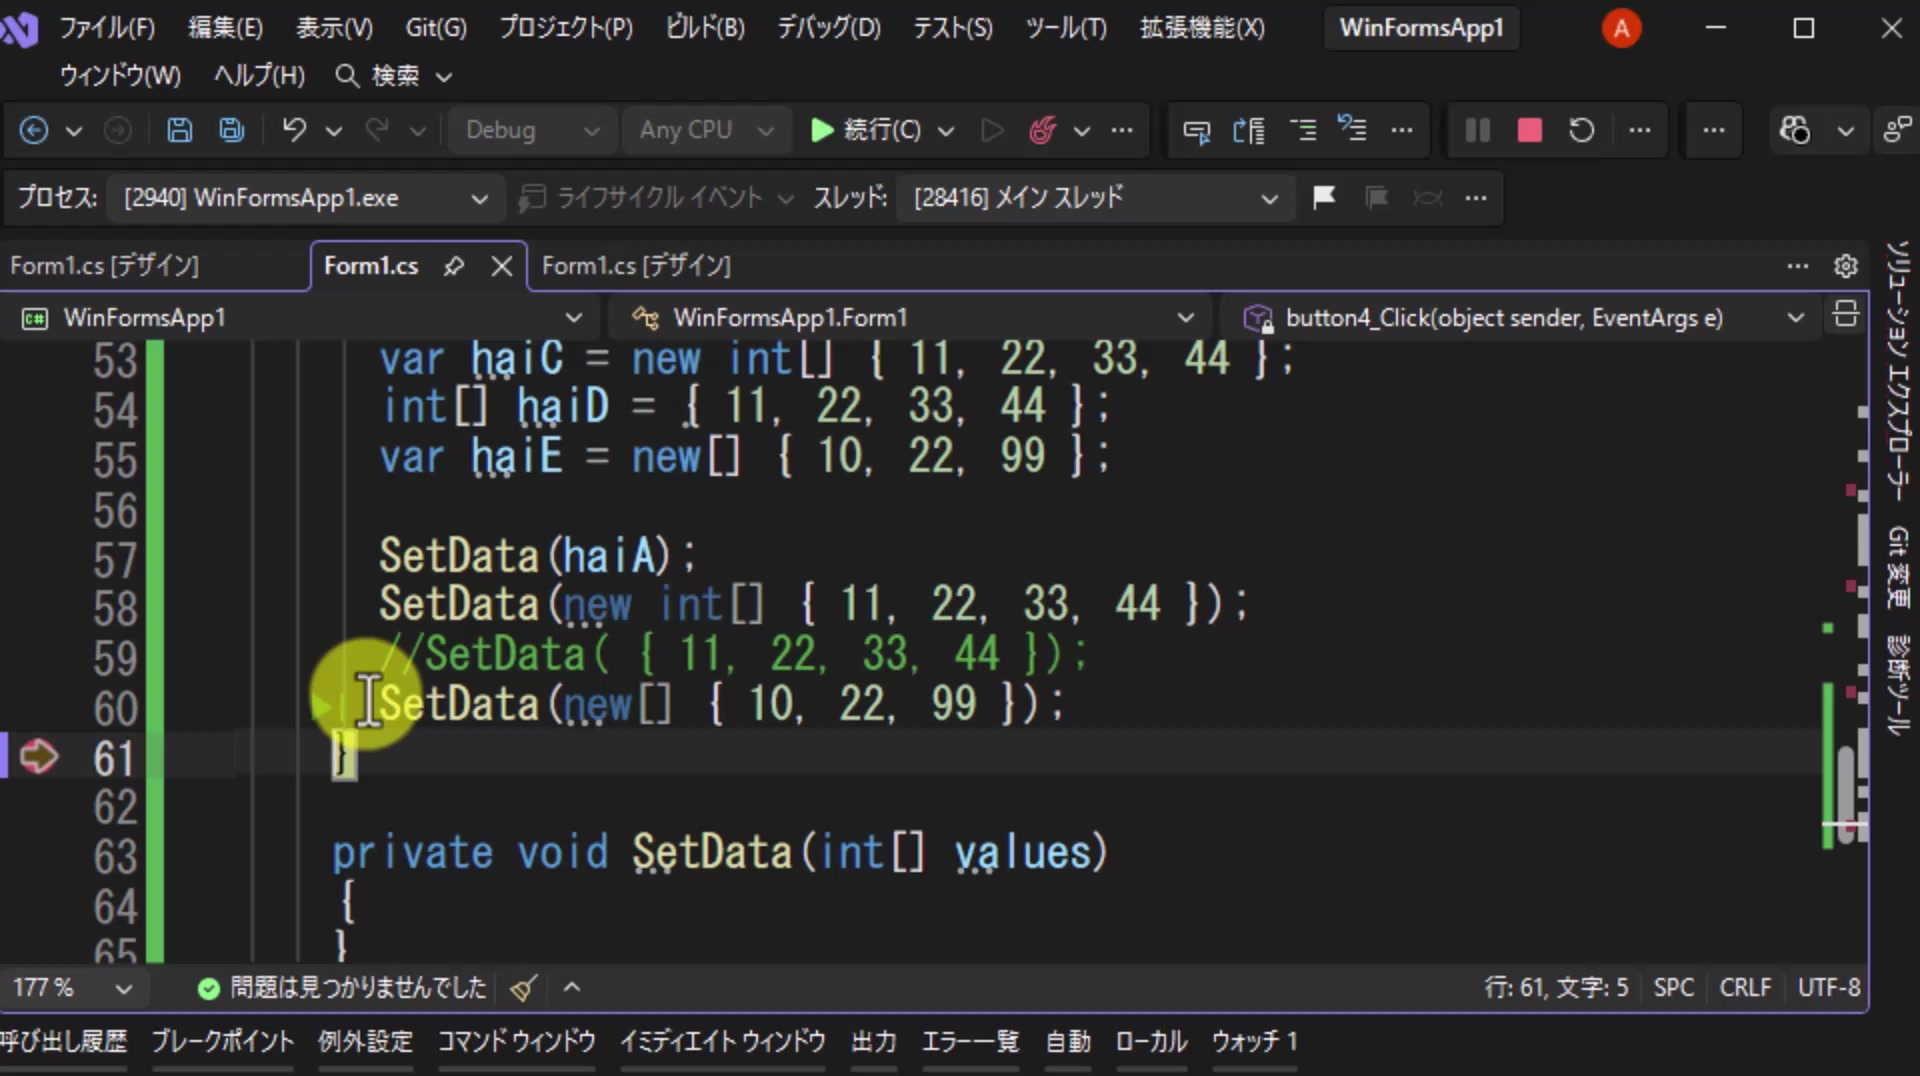Click the Hot Reload flame icon
Image resolution: width=1920 pixels, height=1076 pixels.
[1042, 130]
